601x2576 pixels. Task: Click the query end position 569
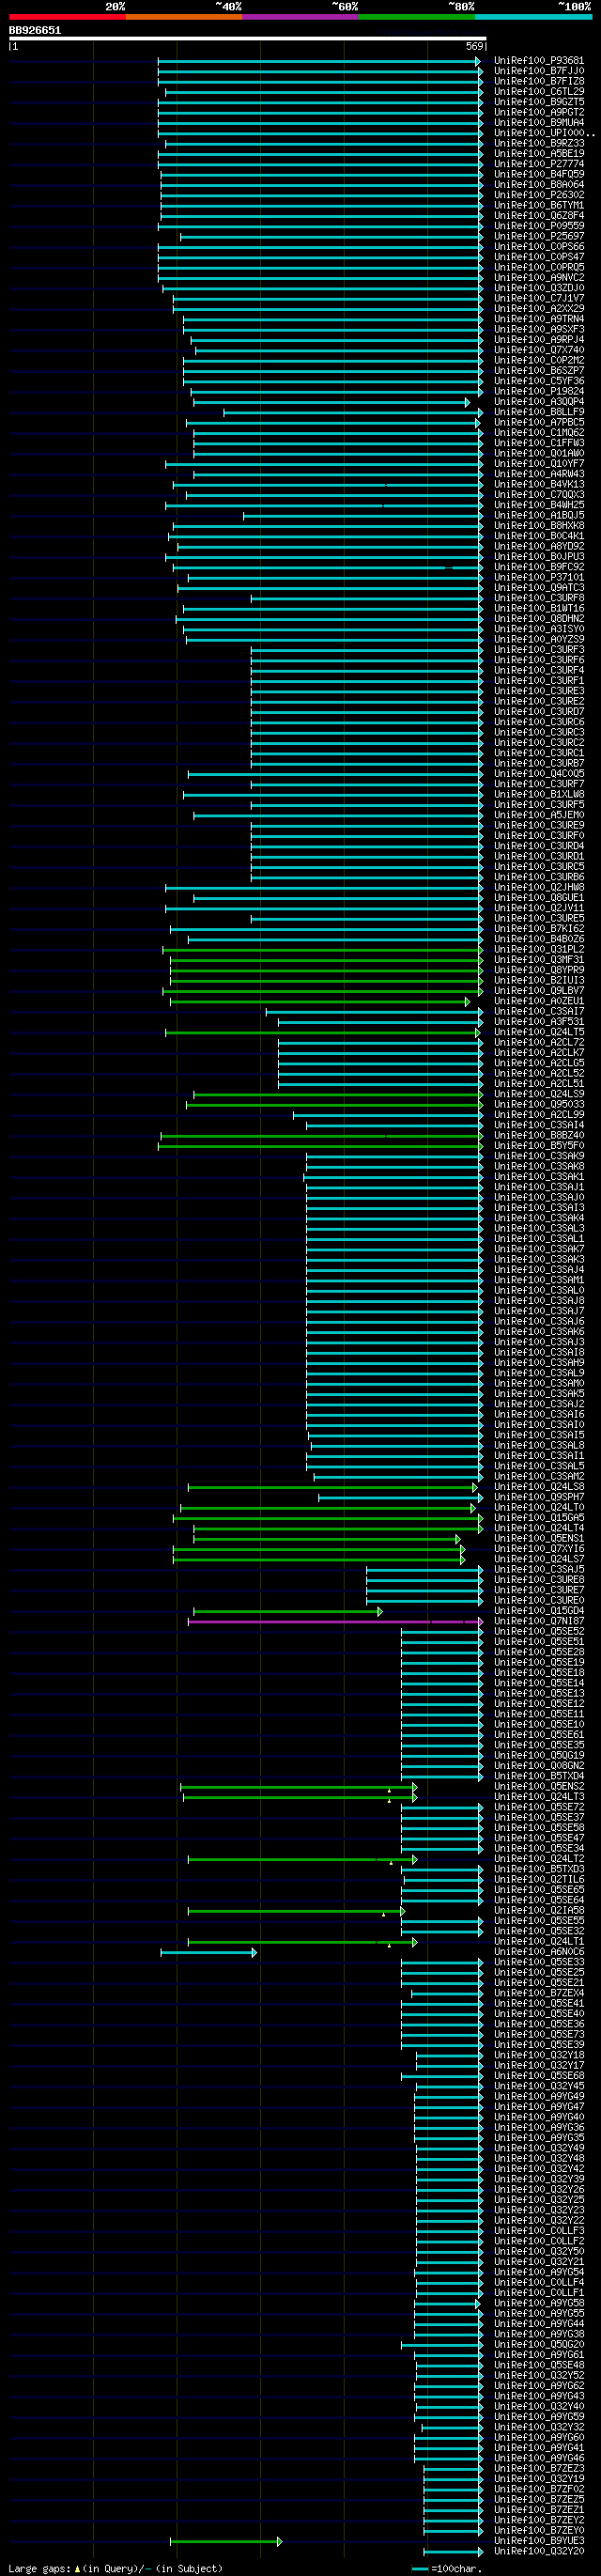[x=475, y=46]
